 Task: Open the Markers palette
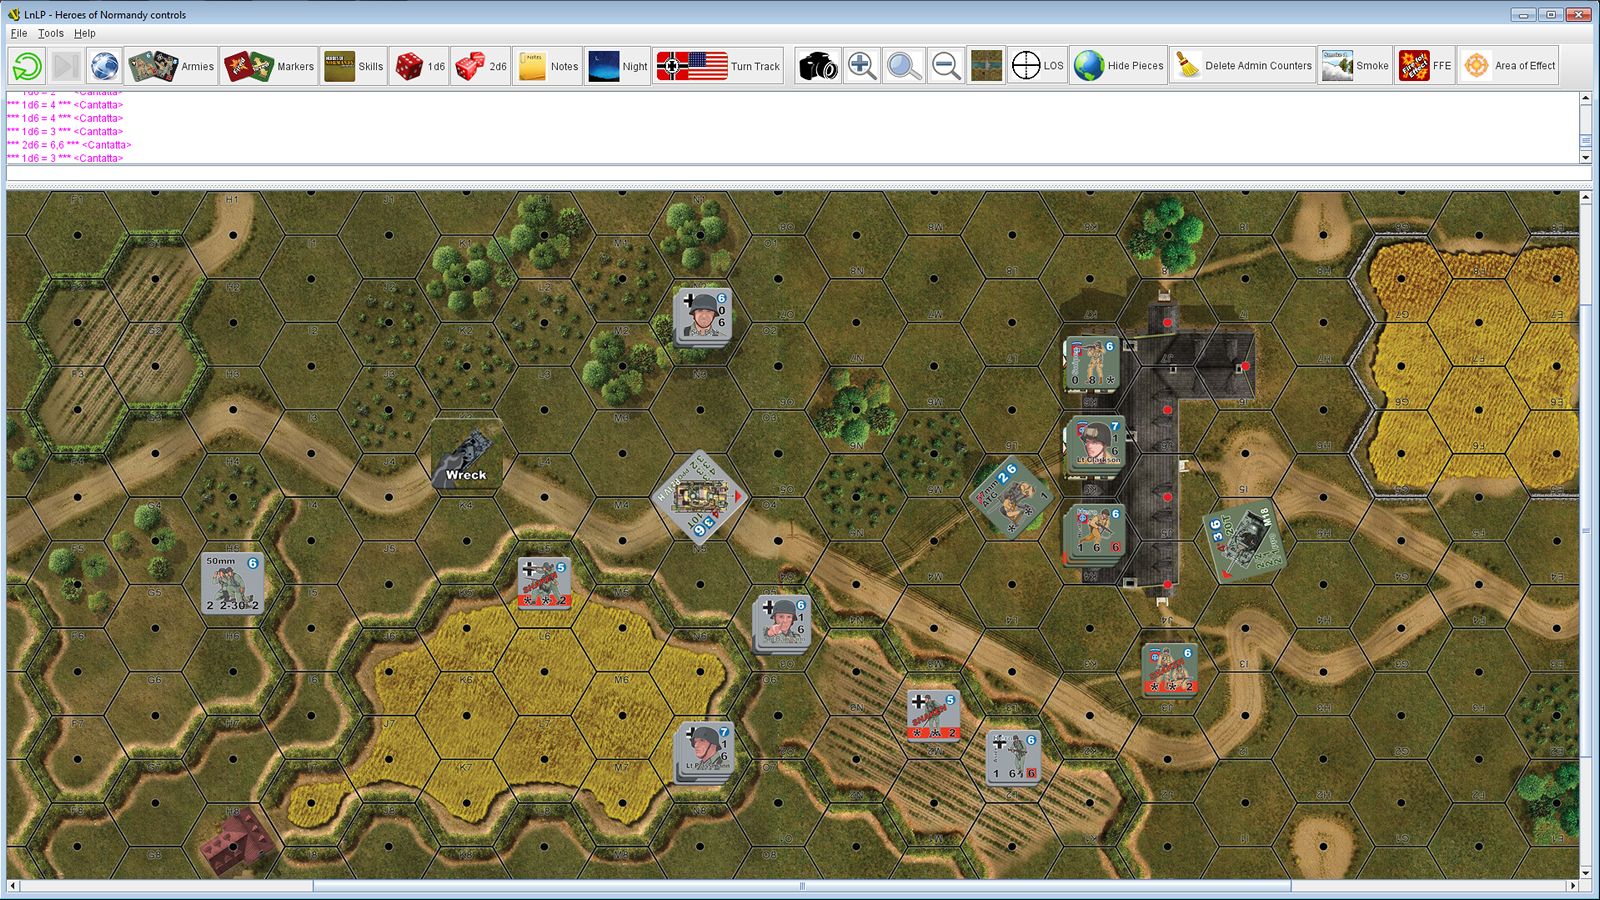coord(268,66)
